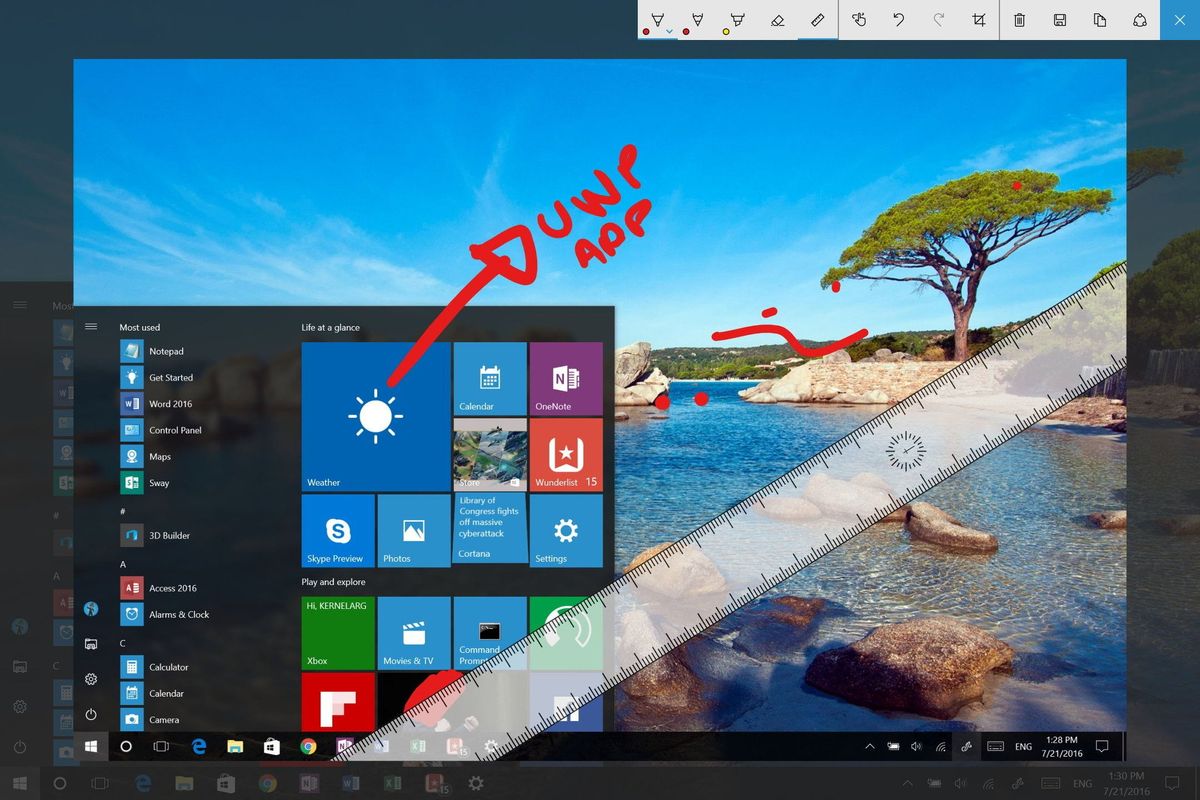Share the sketch
The width and height of the screenshot is (1200, 800).
click(1140, 18)
